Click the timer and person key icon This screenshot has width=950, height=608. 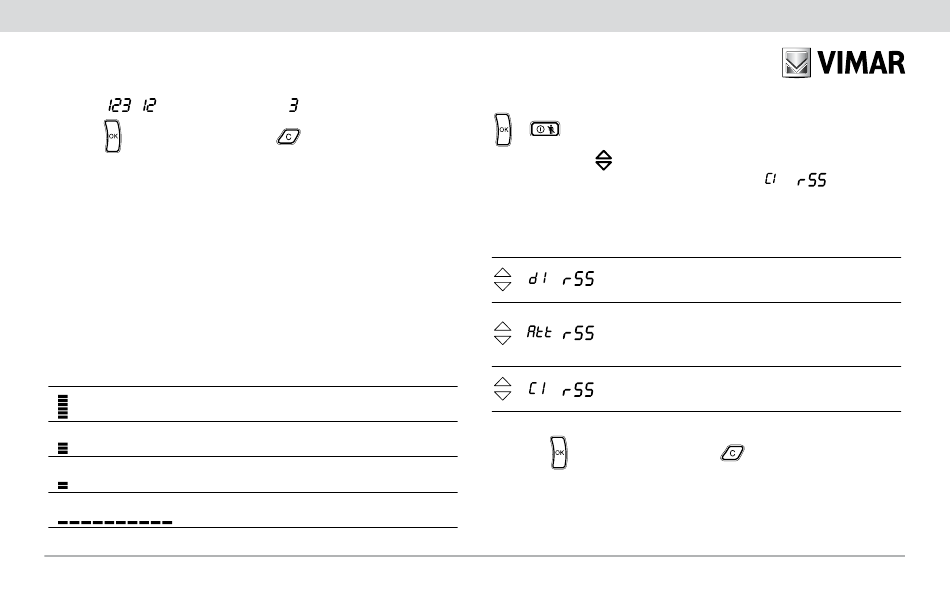coord(545,129)
